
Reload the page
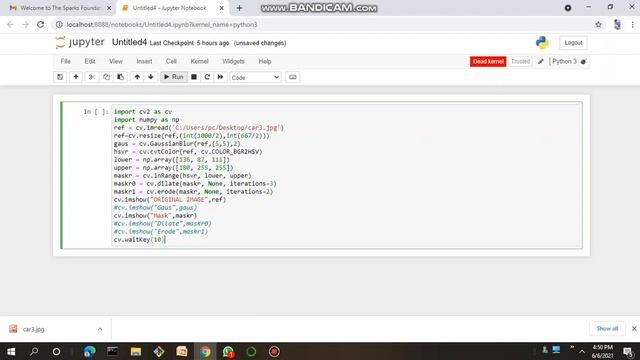(x=40, y=24)
